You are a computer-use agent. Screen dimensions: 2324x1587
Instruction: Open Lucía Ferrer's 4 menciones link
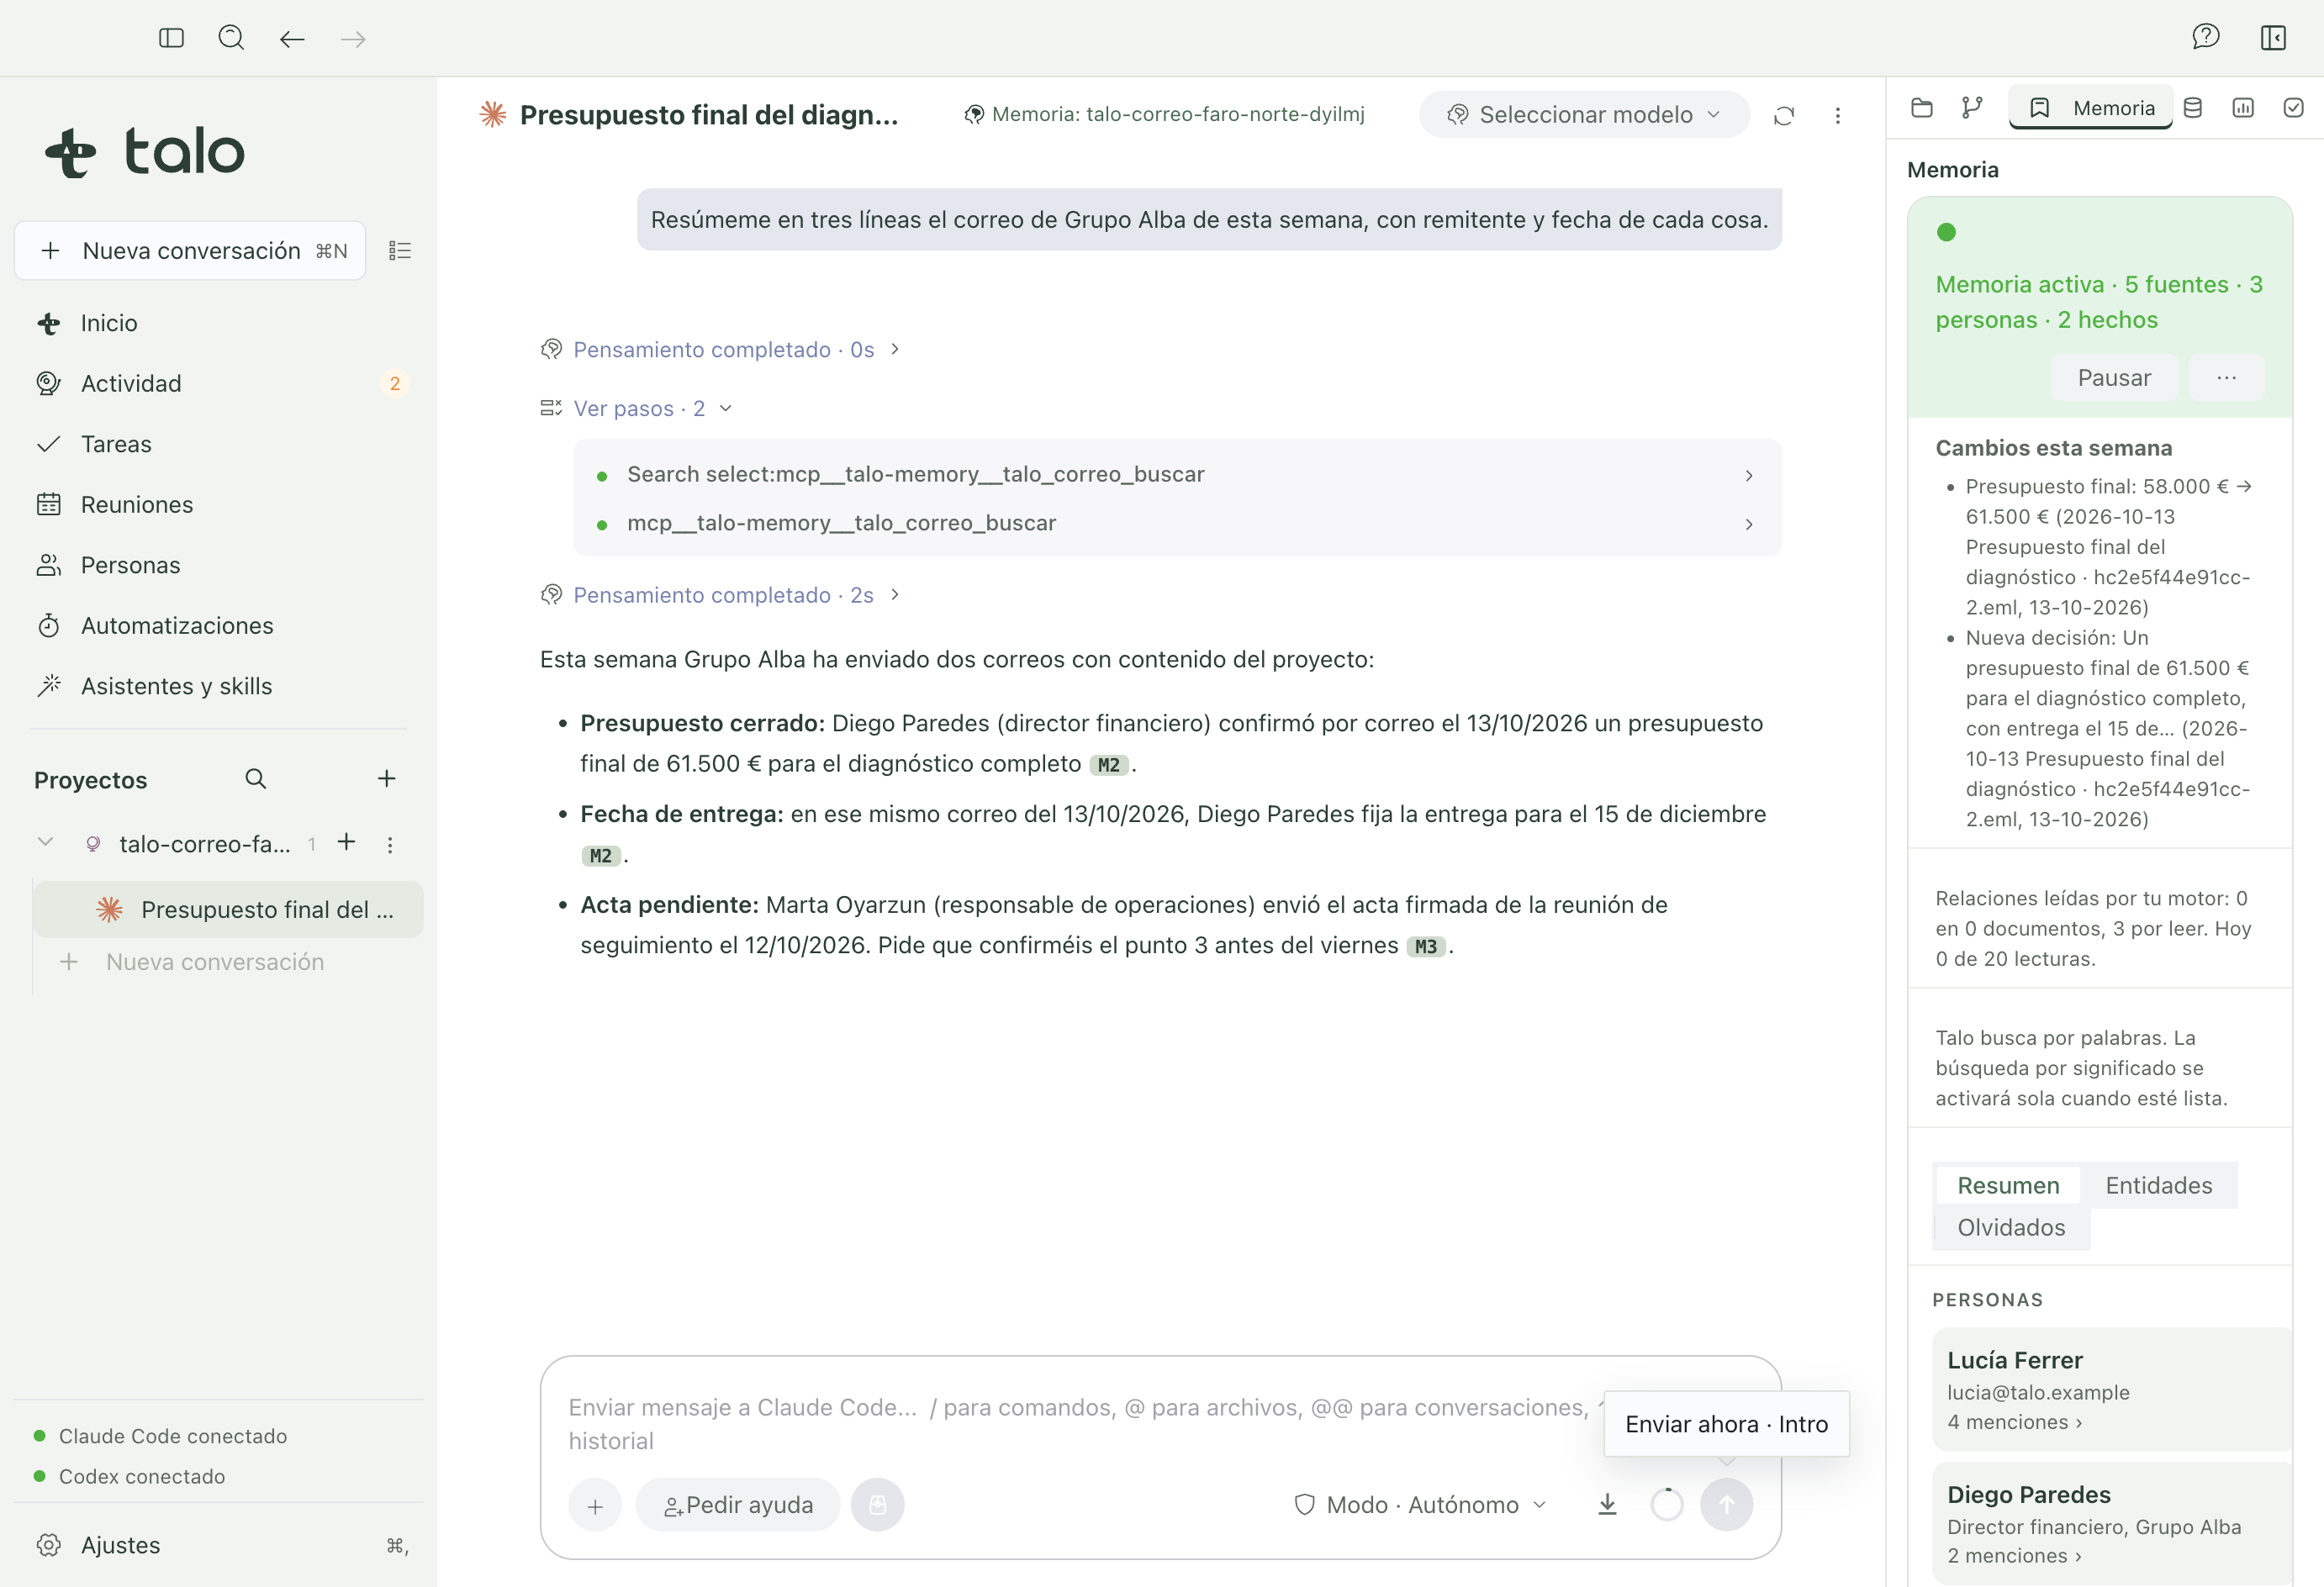click(x=2015, y=1422)
